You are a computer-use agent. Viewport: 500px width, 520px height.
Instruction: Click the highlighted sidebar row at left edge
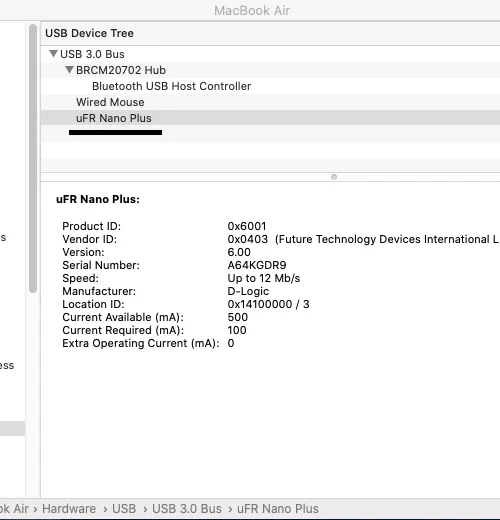[x=13, y=428]
